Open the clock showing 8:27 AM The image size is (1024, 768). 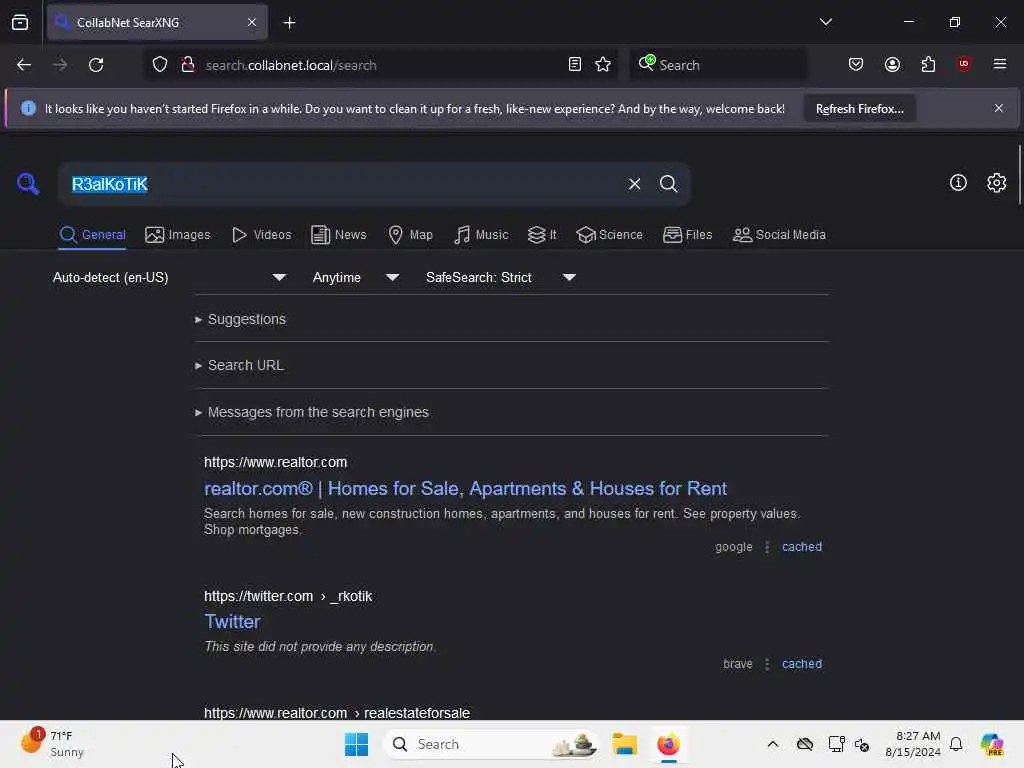pyautogui.click(x=912, y=744)
